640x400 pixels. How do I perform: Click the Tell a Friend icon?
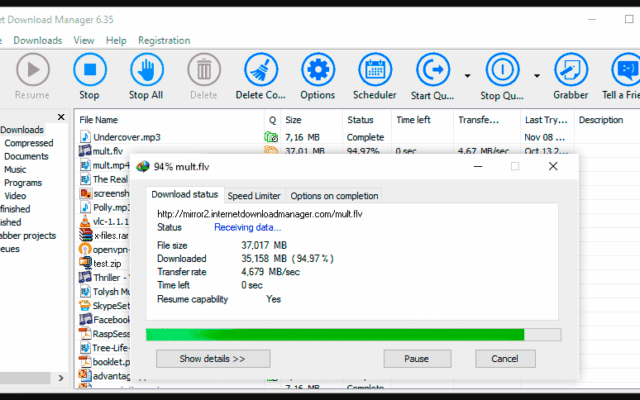click(626, 70)
